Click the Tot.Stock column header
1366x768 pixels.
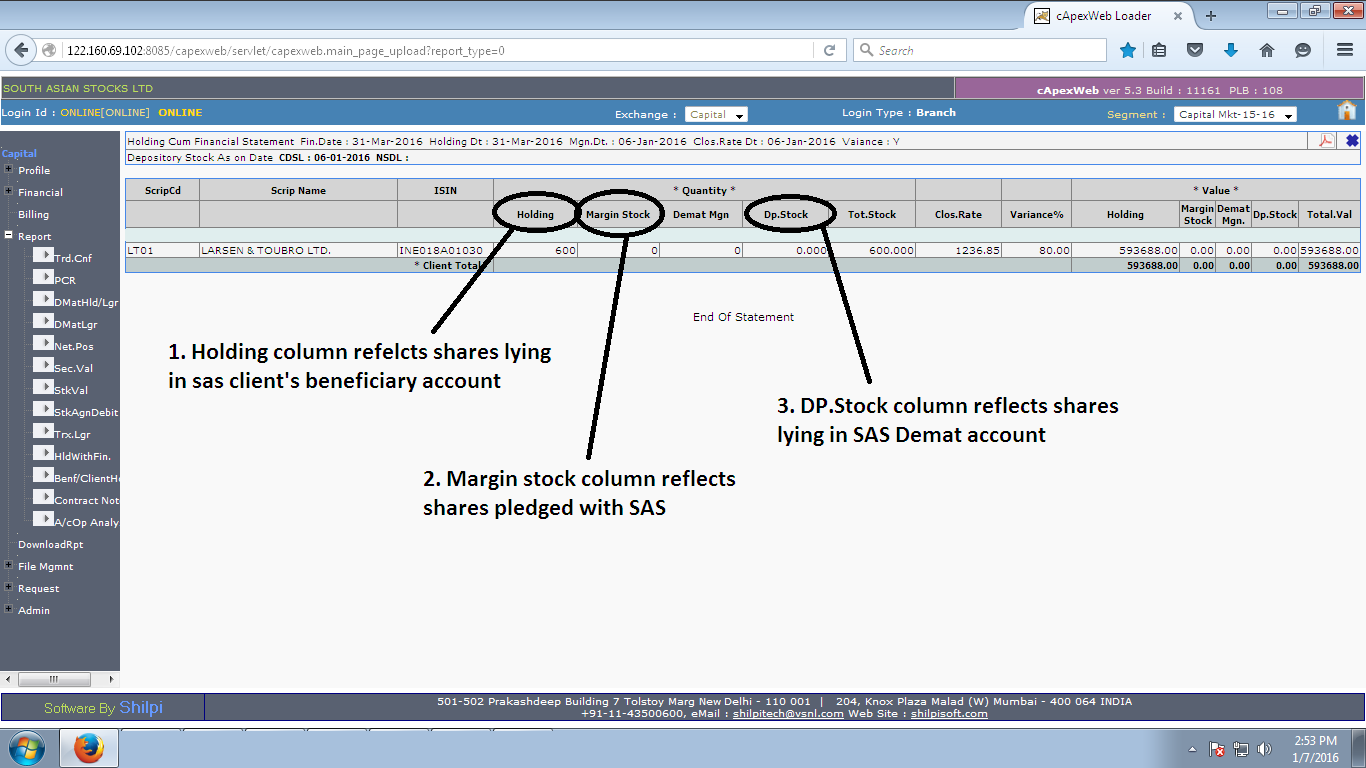872,214
